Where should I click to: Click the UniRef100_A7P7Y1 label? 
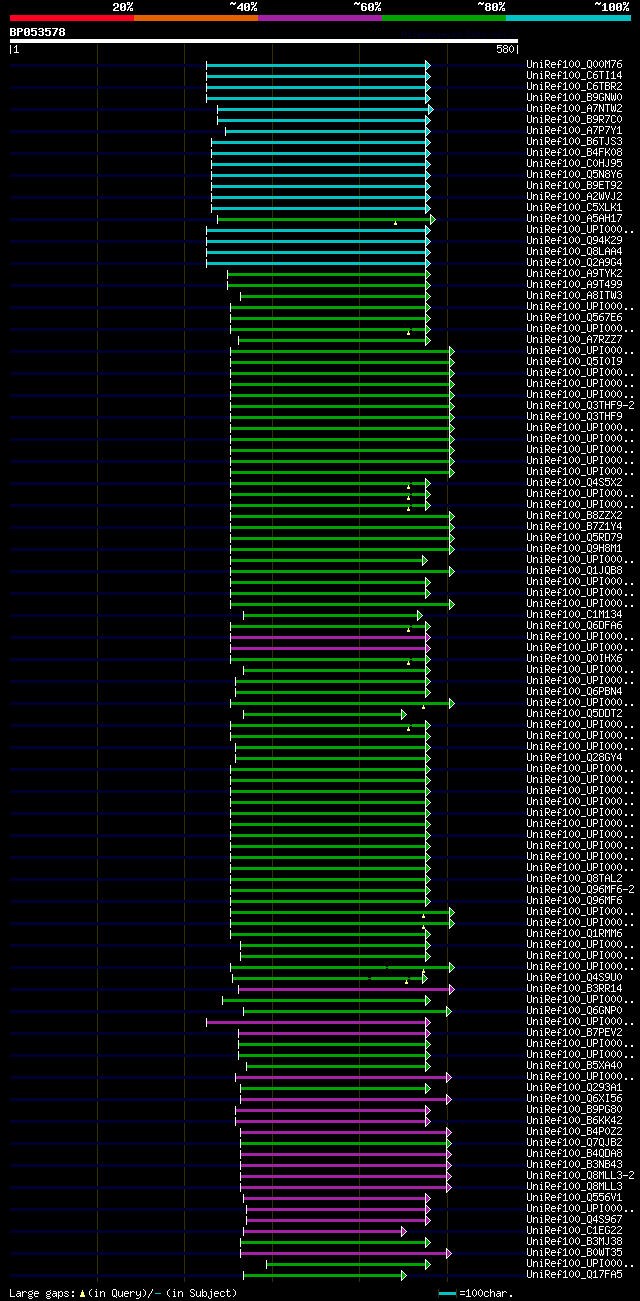coord(574,131)
